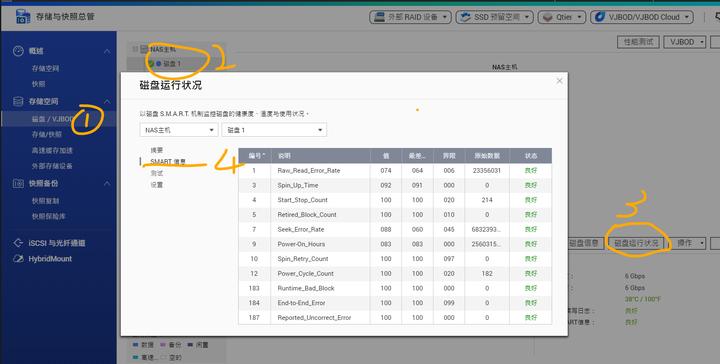The image size is (720, 364).
Task: Click the VJBOD/VJBOD Cloud icon
Action: (600, 17)
